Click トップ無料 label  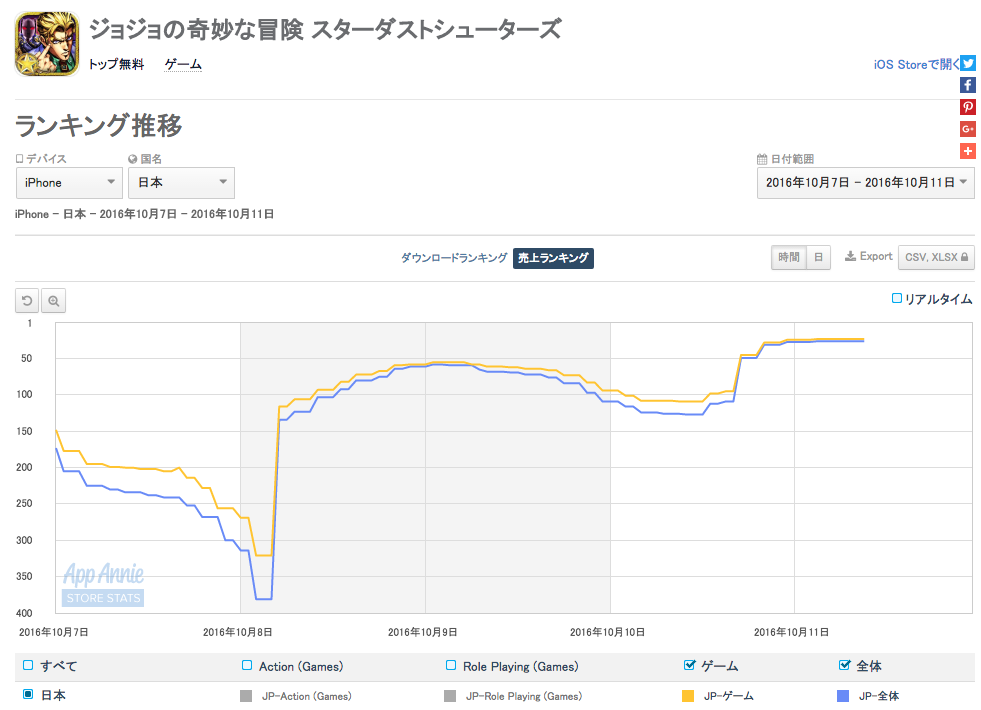click(x=116, y=64)
